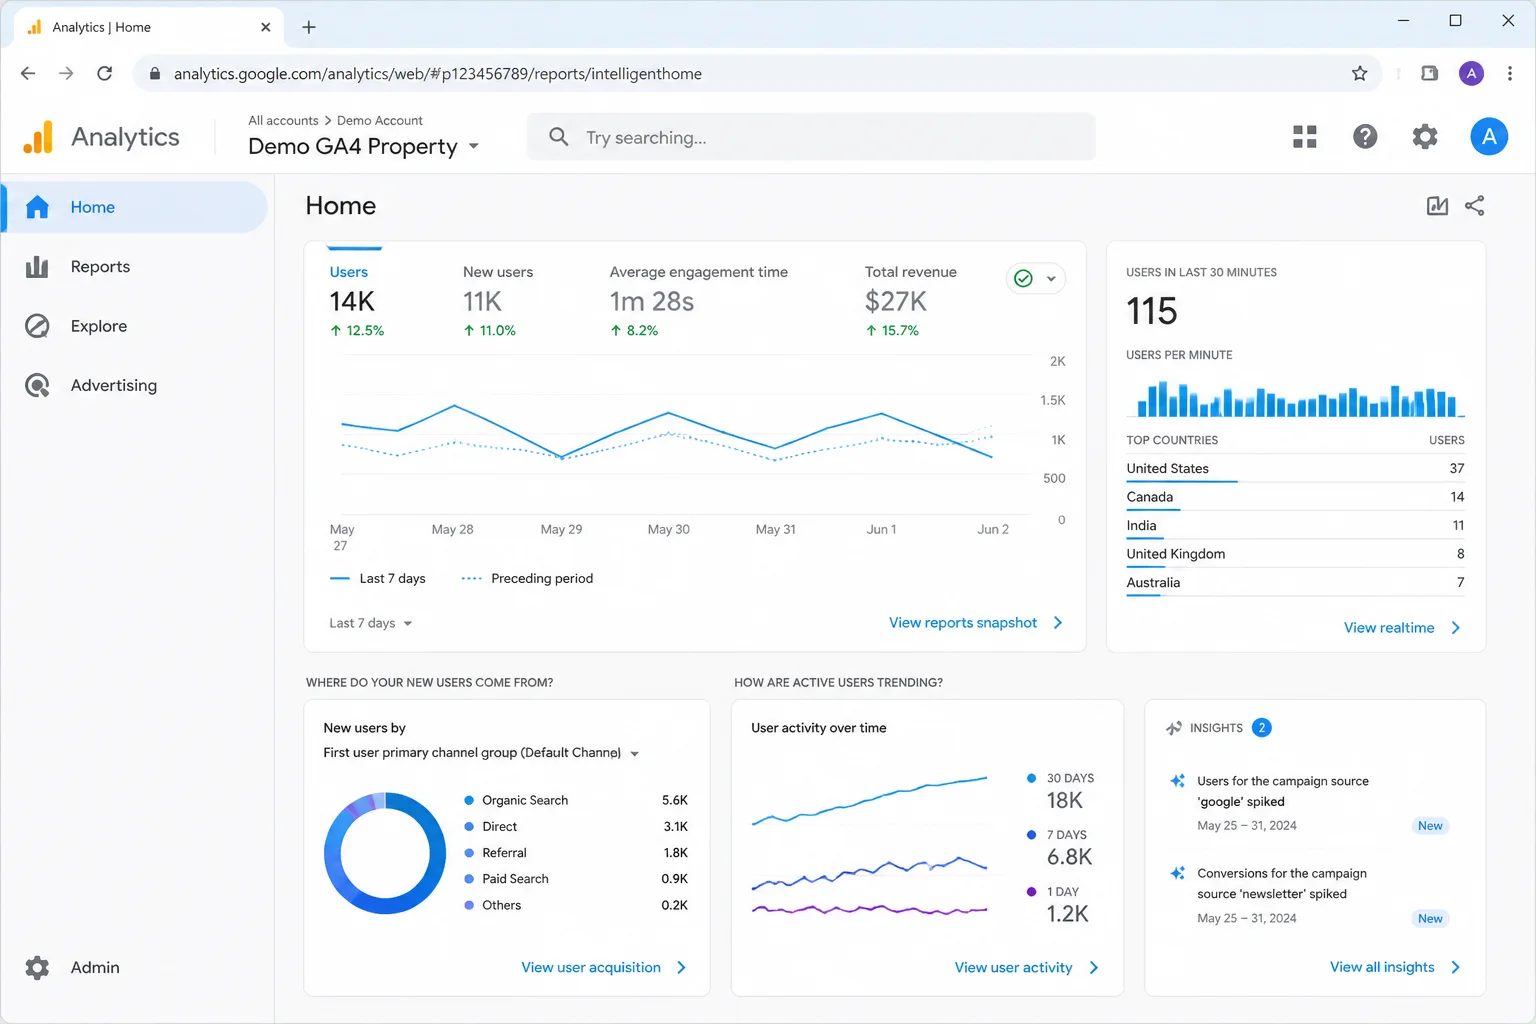The height and width of the screenshot is (1024, 1536).
Task: Go to Home in the sidebar
Action: (135, 207)
